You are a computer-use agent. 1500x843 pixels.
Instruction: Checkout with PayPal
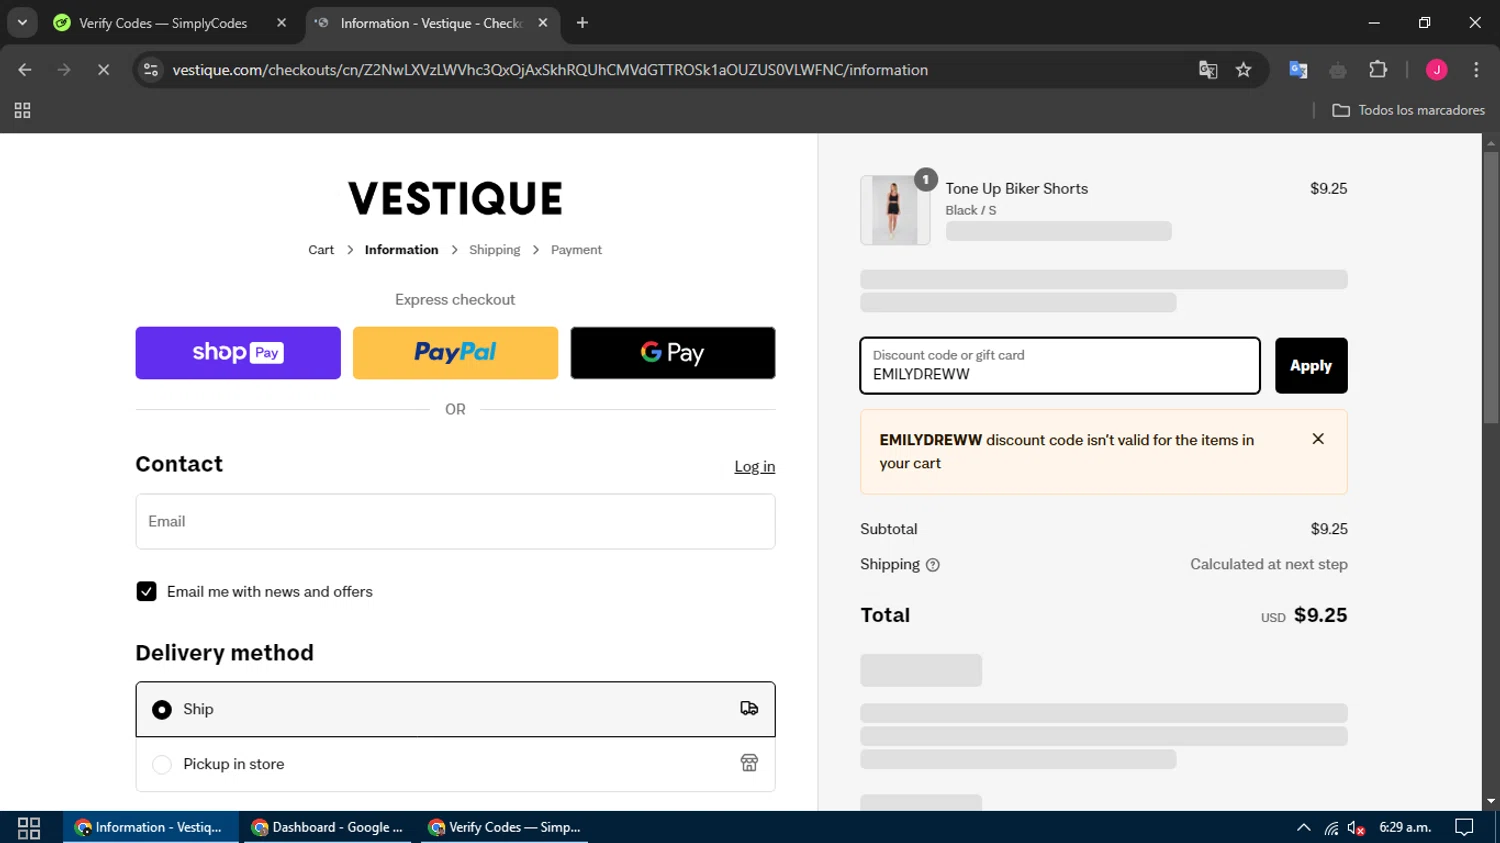point(455,353)
